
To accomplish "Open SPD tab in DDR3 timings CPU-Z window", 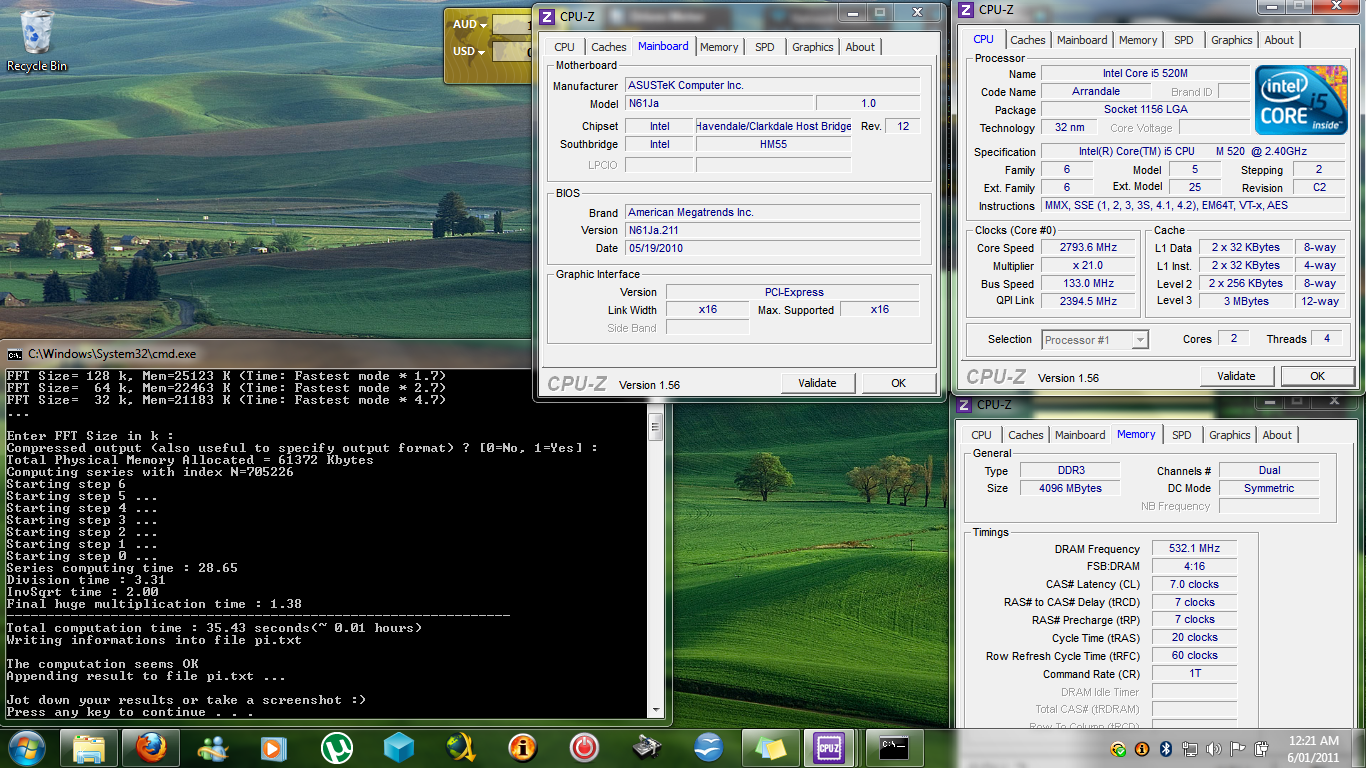I will [x=1182, y=435].
